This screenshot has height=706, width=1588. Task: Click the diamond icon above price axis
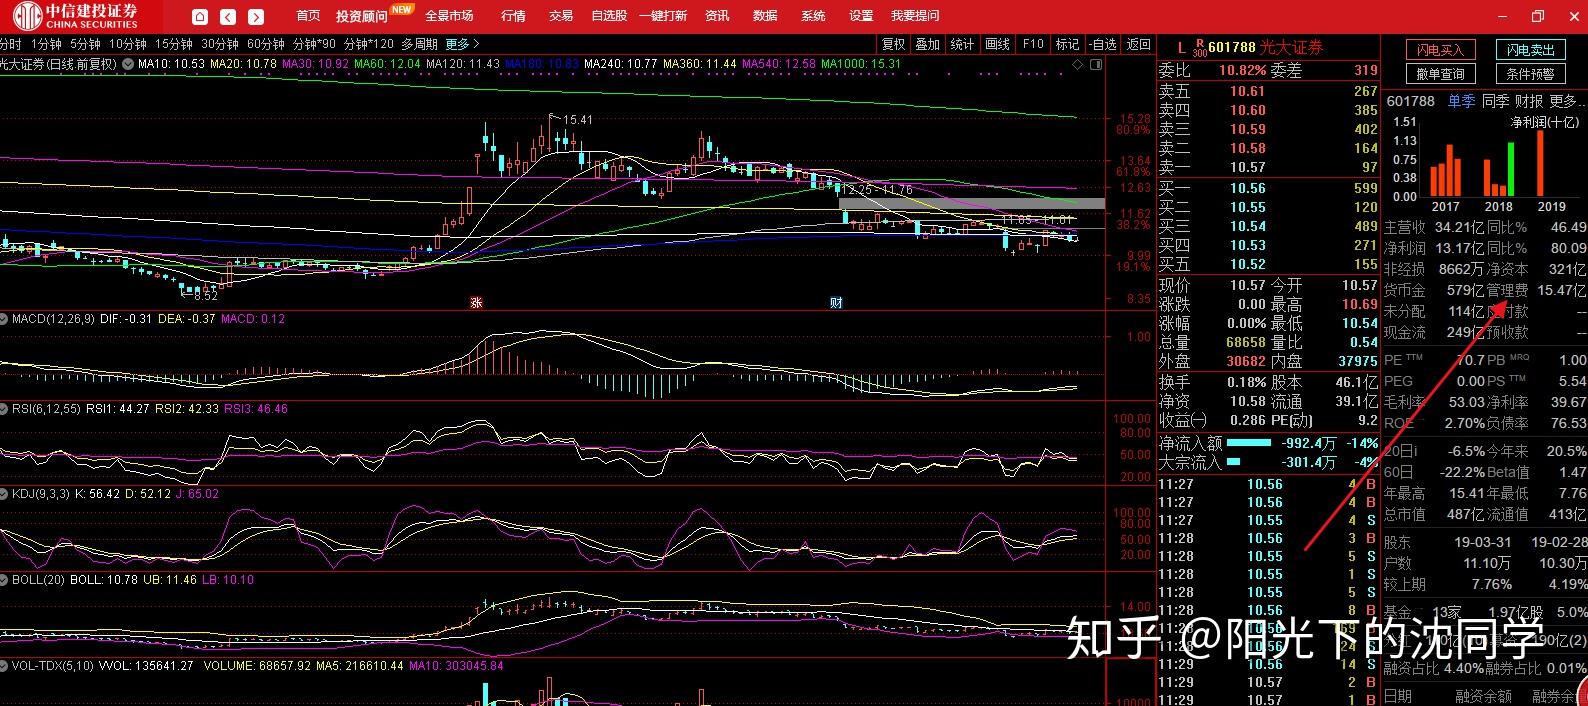(1077, 64)
